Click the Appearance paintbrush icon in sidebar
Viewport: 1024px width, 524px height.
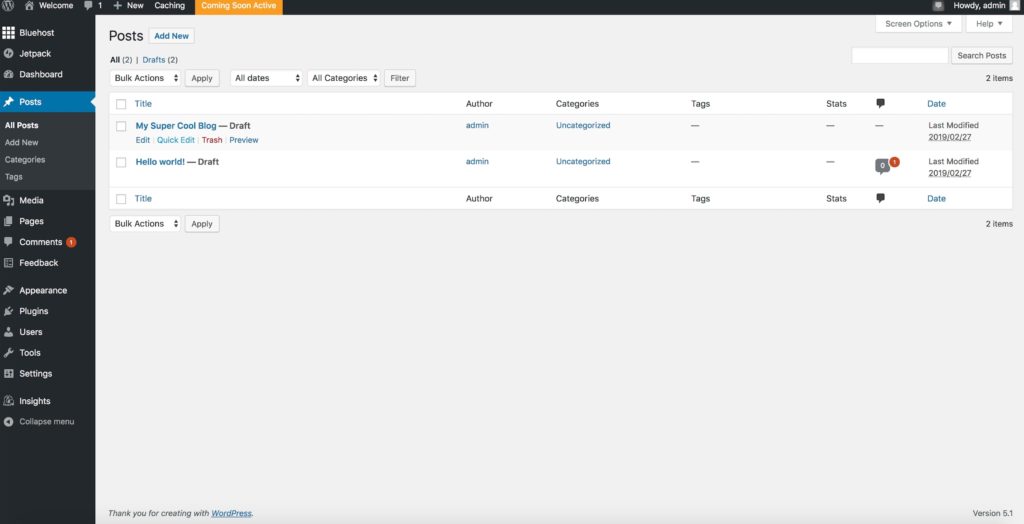coord(8,290)
